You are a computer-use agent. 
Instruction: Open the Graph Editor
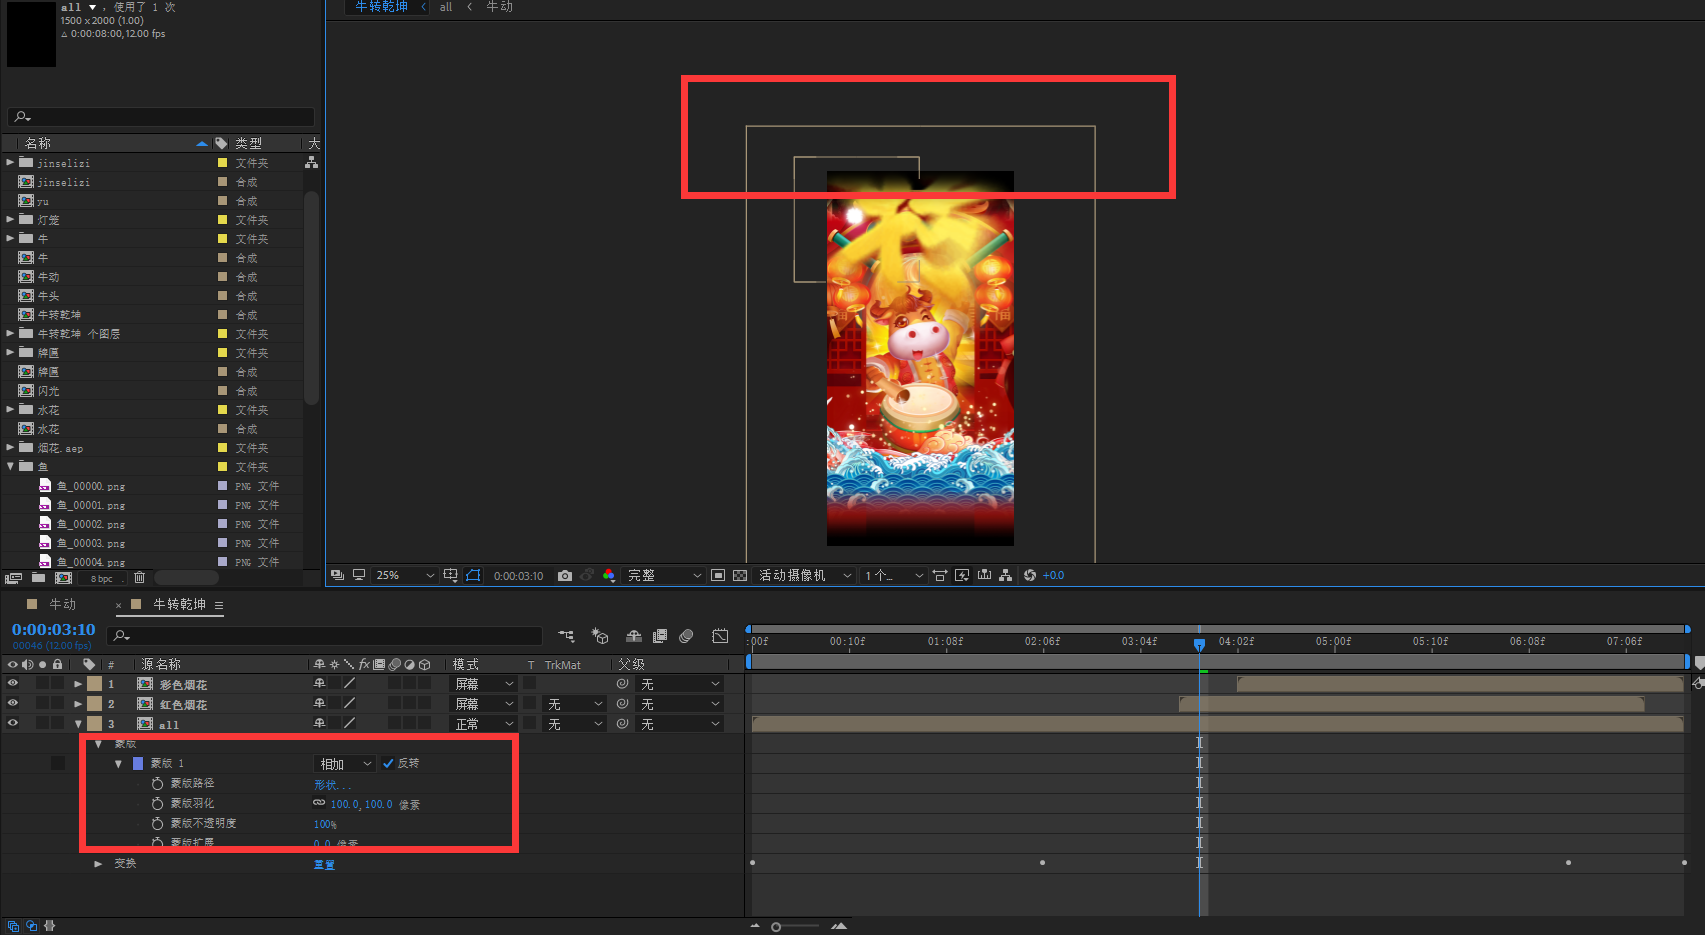point(720,636)
